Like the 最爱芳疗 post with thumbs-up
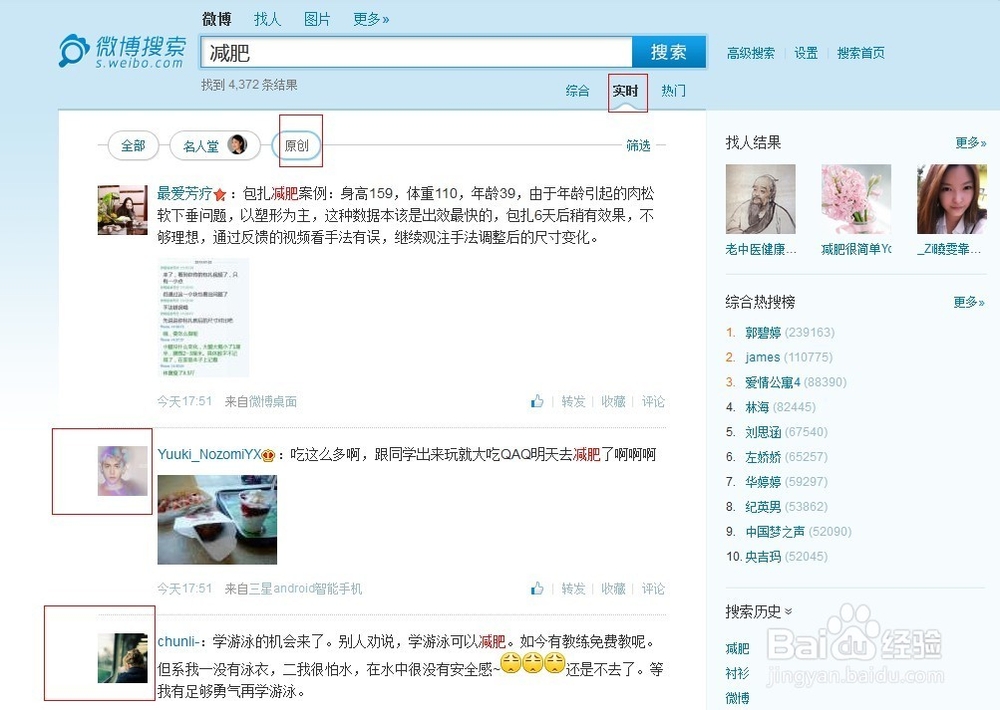Viewport: 1000px width, 710px height. (x=537, y=401)
